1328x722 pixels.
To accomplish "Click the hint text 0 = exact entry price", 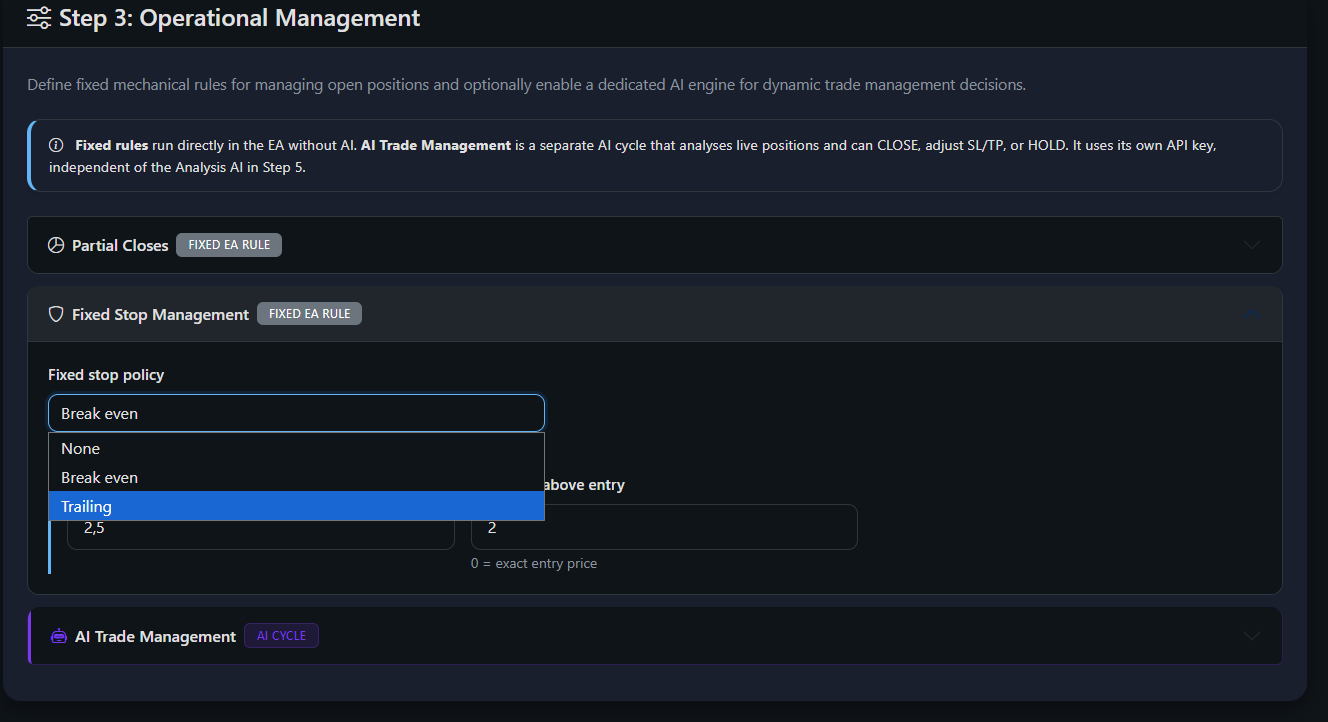I will pyautogui.click(x=534, y=563).
